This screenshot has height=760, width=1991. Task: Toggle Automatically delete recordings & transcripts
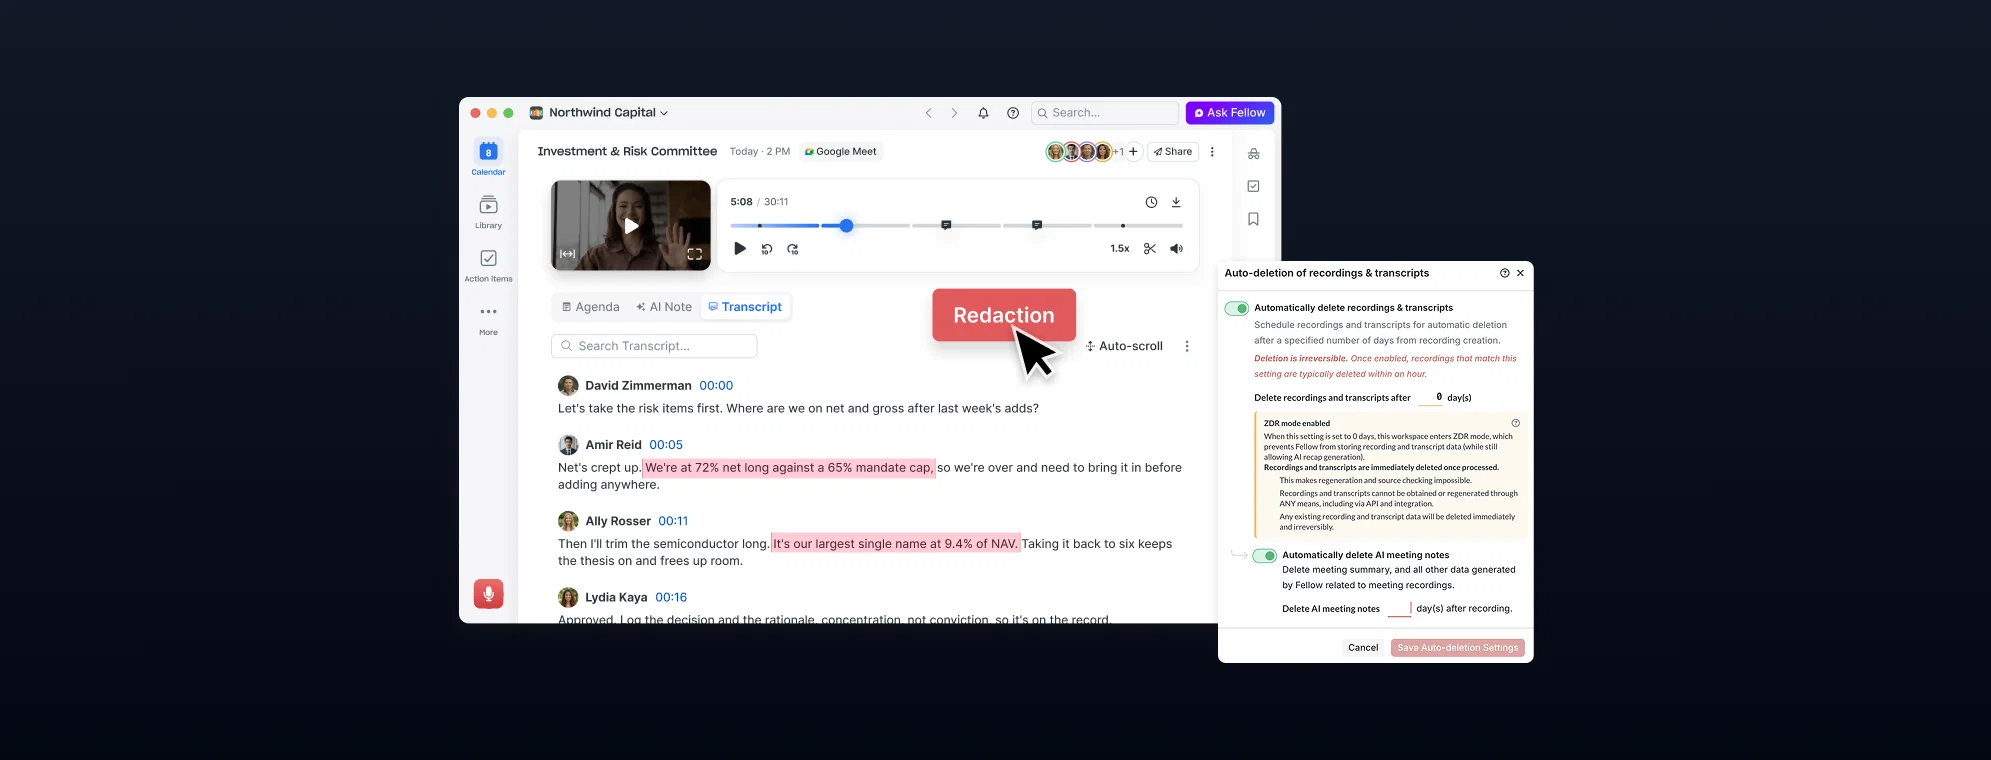coord(1237,308)
